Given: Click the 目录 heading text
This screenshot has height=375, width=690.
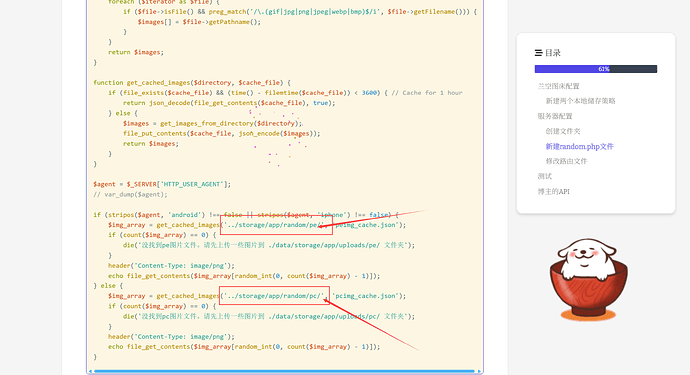Looking at the screenshot, I should [x=553, y=53].
